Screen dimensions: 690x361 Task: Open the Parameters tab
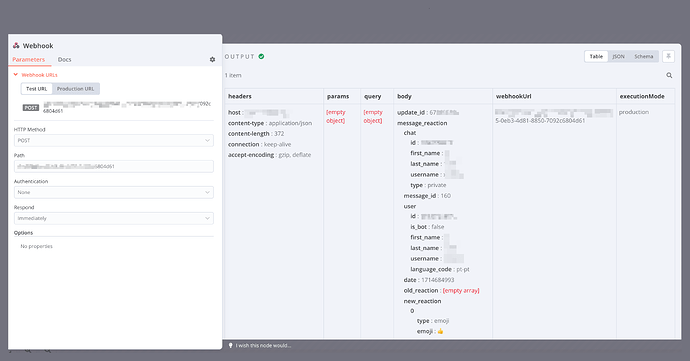click(x=29, y=59)
